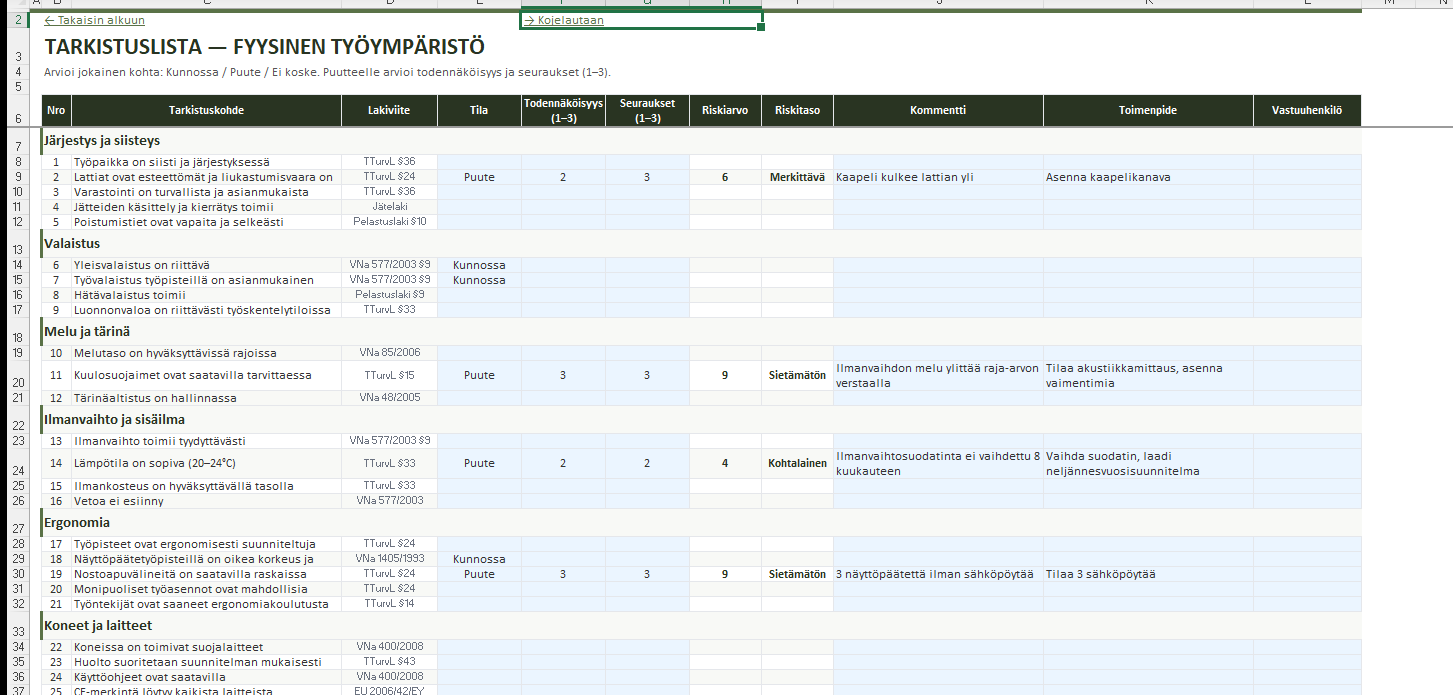Click the Vastuuhenkilö column heading
This screenshot has width=1453, height=695.
click(1307, 110)
